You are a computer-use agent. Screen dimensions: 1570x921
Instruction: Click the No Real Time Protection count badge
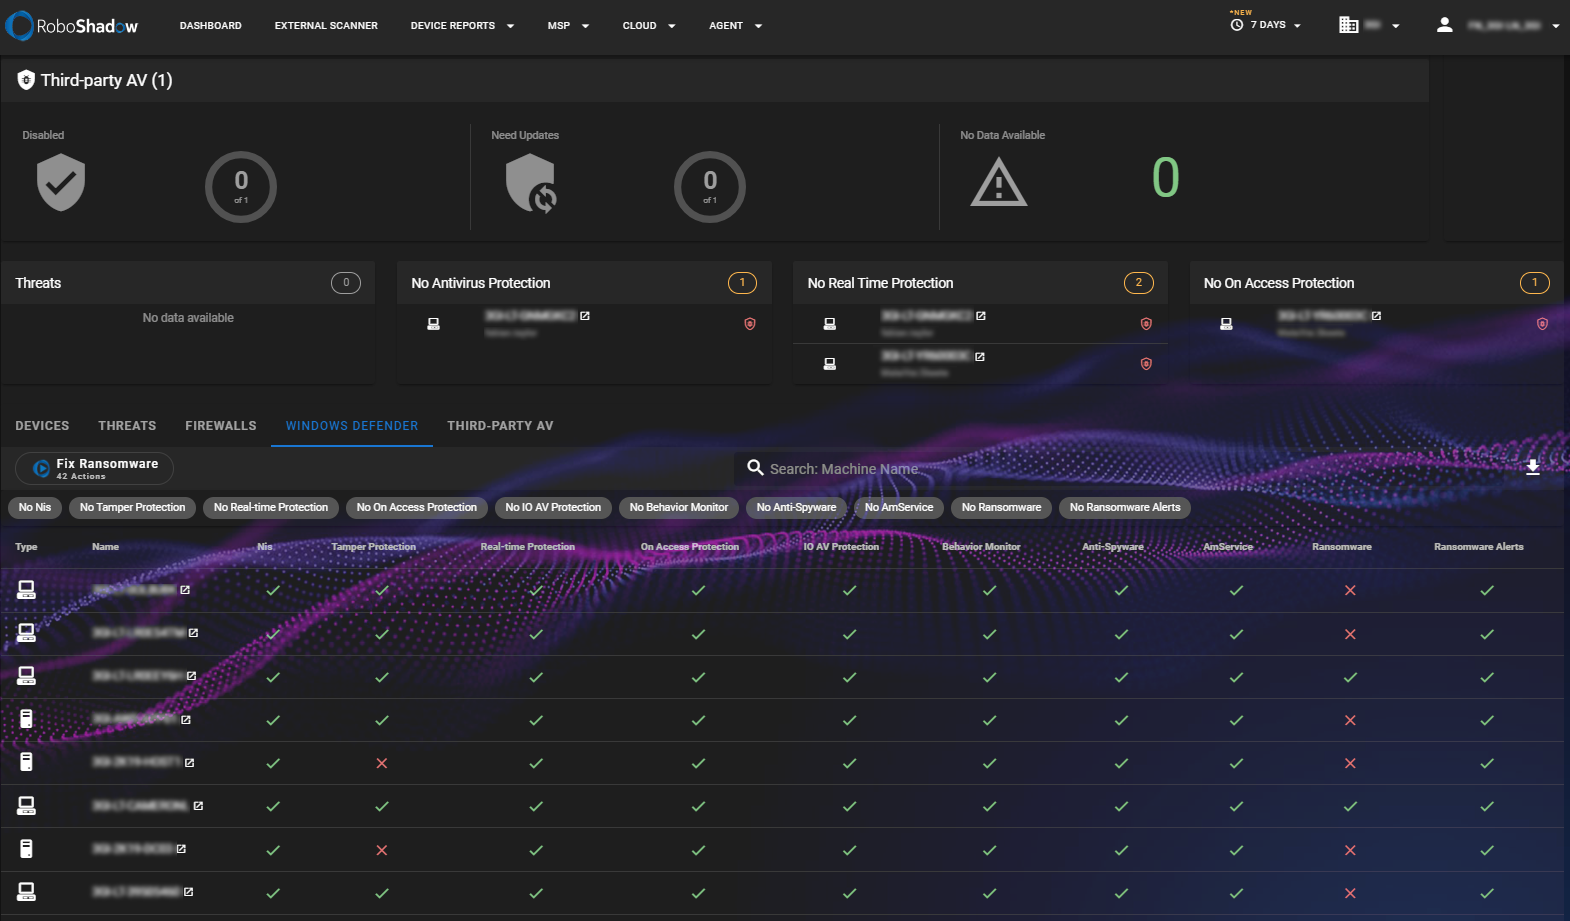1138,283
